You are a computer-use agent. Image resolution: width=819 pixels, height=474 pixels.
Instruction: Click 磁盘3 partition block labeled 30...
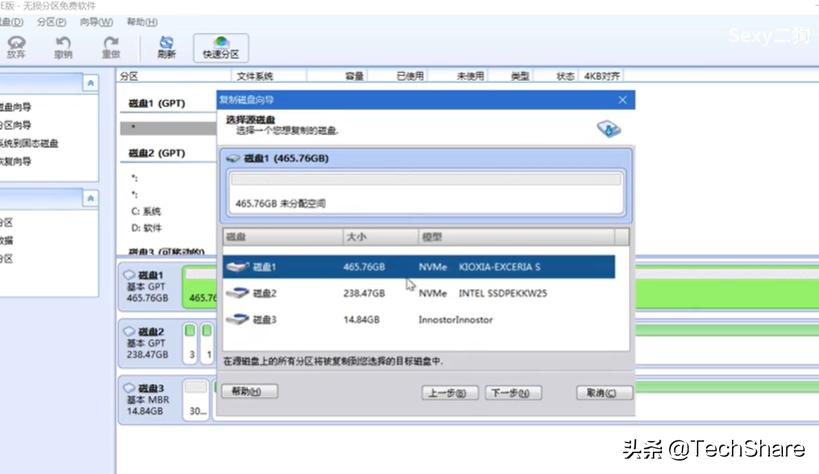pos(196,400)
